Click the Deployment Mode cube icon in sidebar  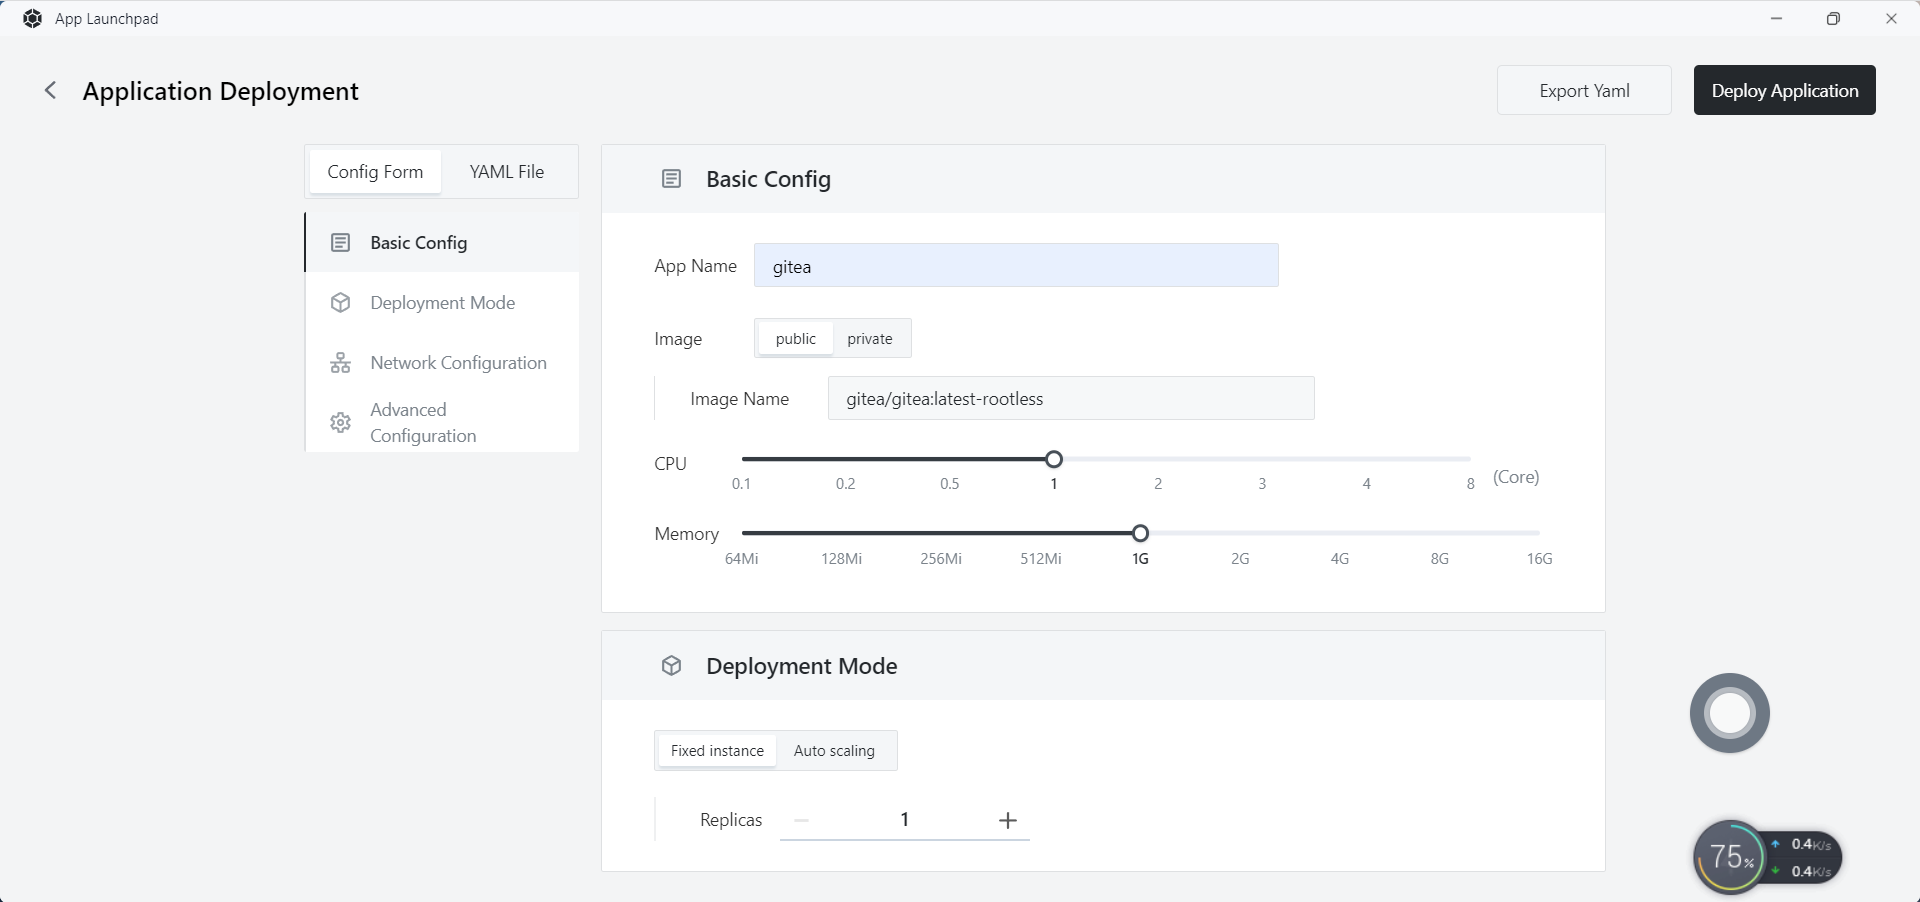(x=340, y=303)
